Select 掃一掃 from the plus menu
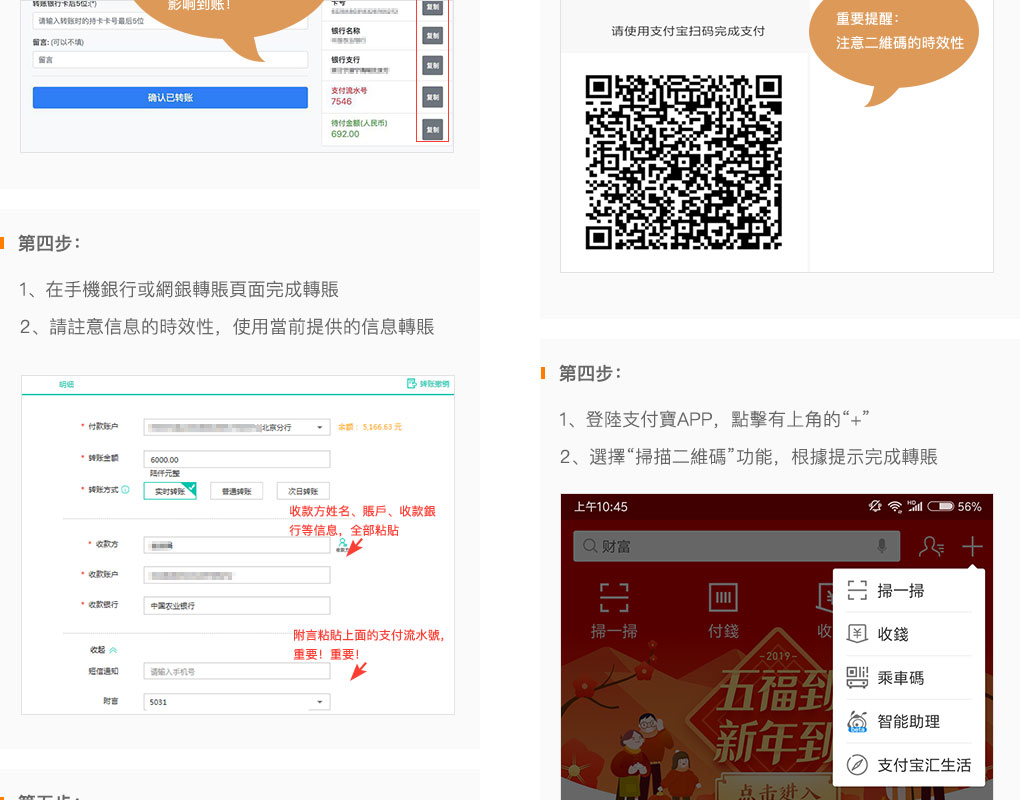 [907, 591]
